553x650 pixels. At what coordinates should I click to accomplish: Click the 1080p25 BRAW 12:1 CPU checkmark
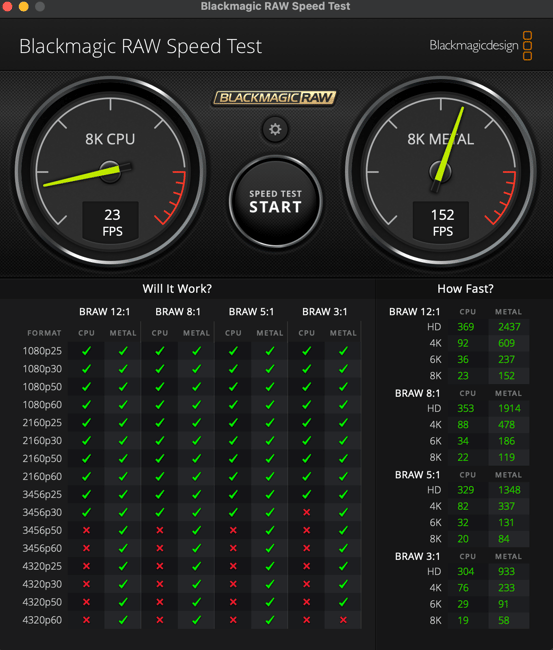(86, 351)
